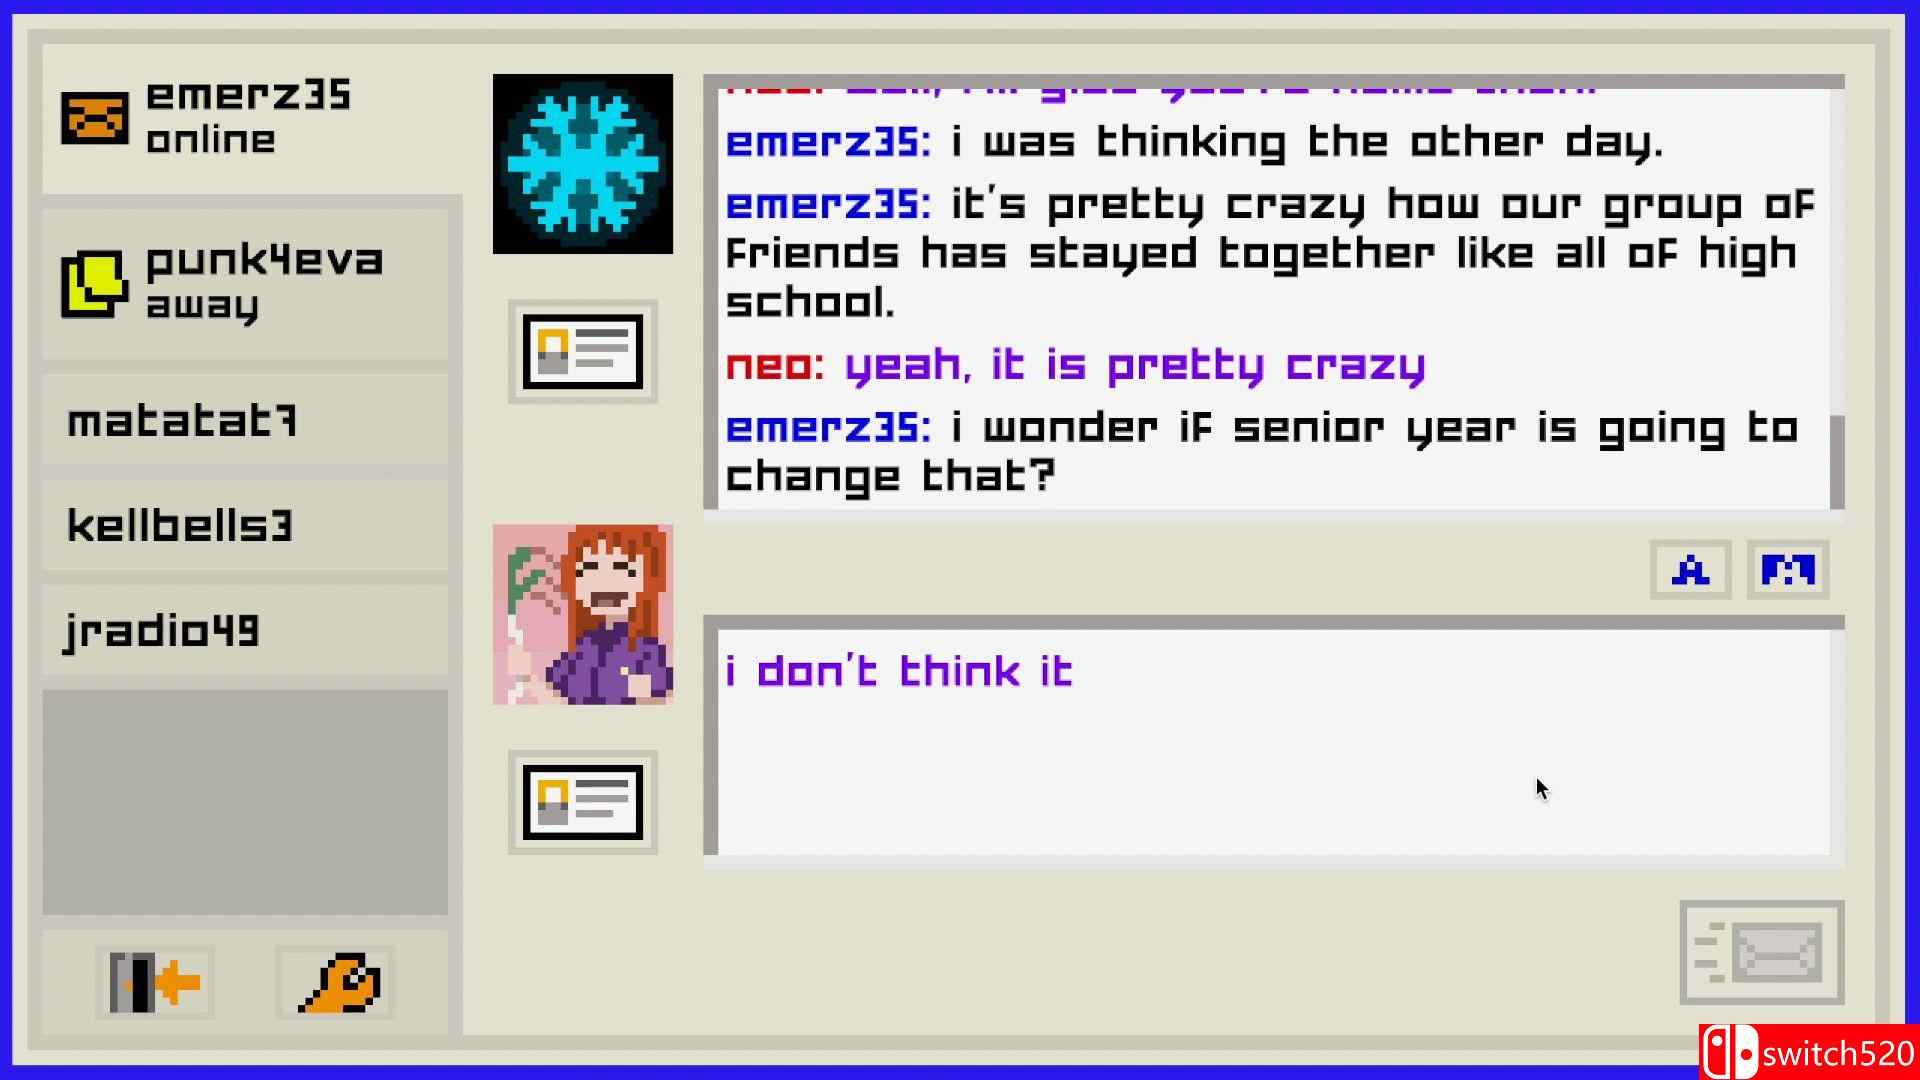Click the red-haired girl avatar
Image resolution: width=1920 pixels, height=1080 pixels.
582,614
